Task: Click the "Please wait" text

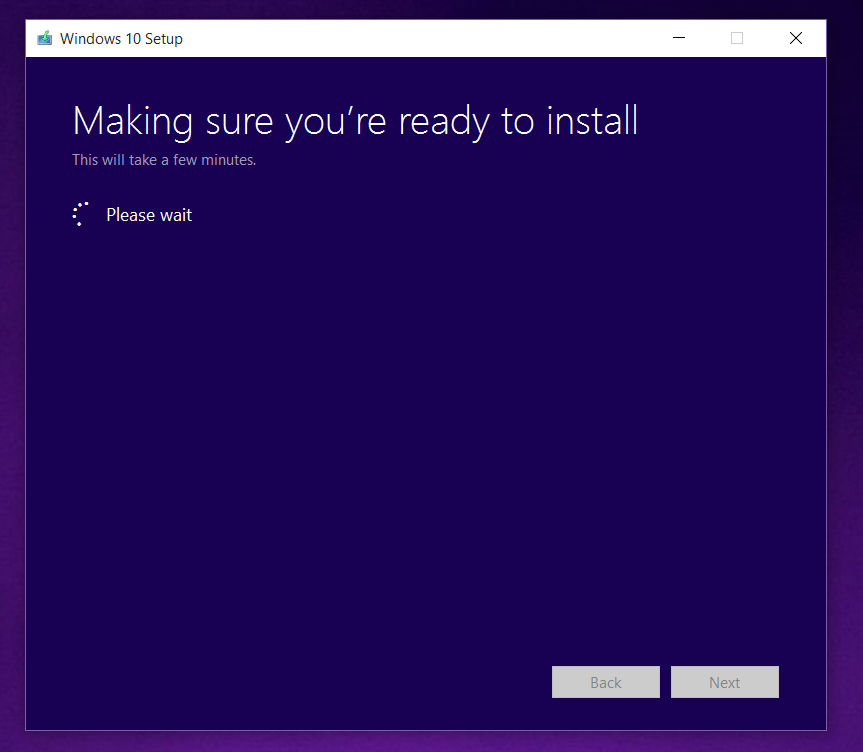Action: click(149, 215)
